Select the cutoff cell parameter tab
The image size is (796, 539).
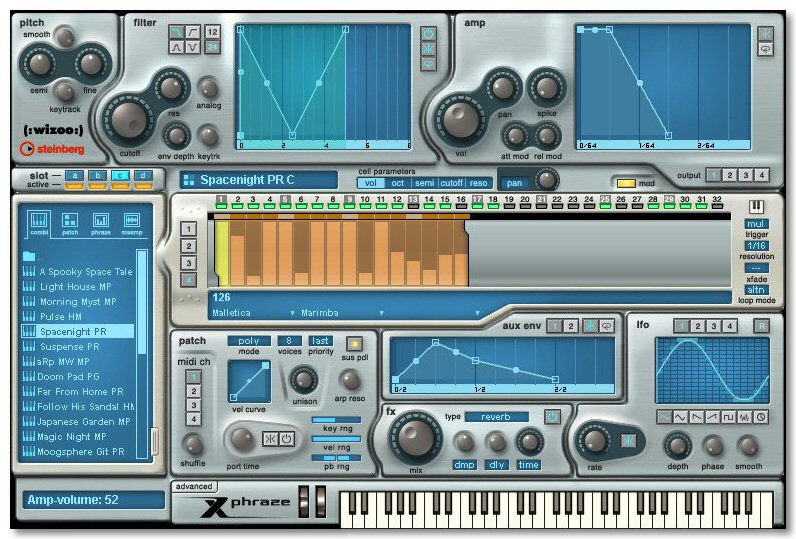click(452, 183)
